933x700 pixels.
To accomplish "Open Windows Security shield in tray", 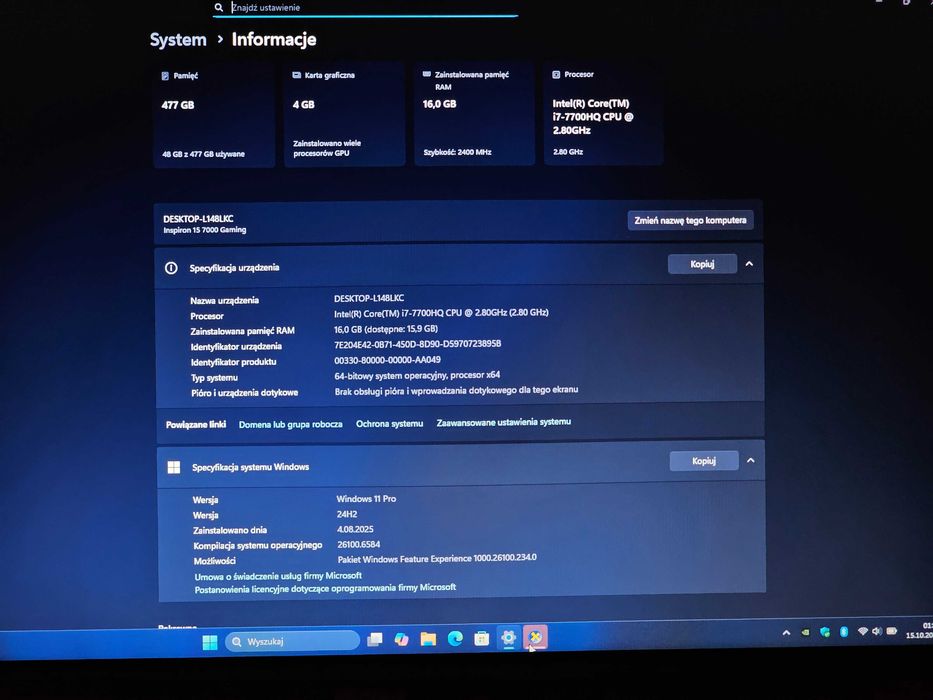I will pos(825,632).
